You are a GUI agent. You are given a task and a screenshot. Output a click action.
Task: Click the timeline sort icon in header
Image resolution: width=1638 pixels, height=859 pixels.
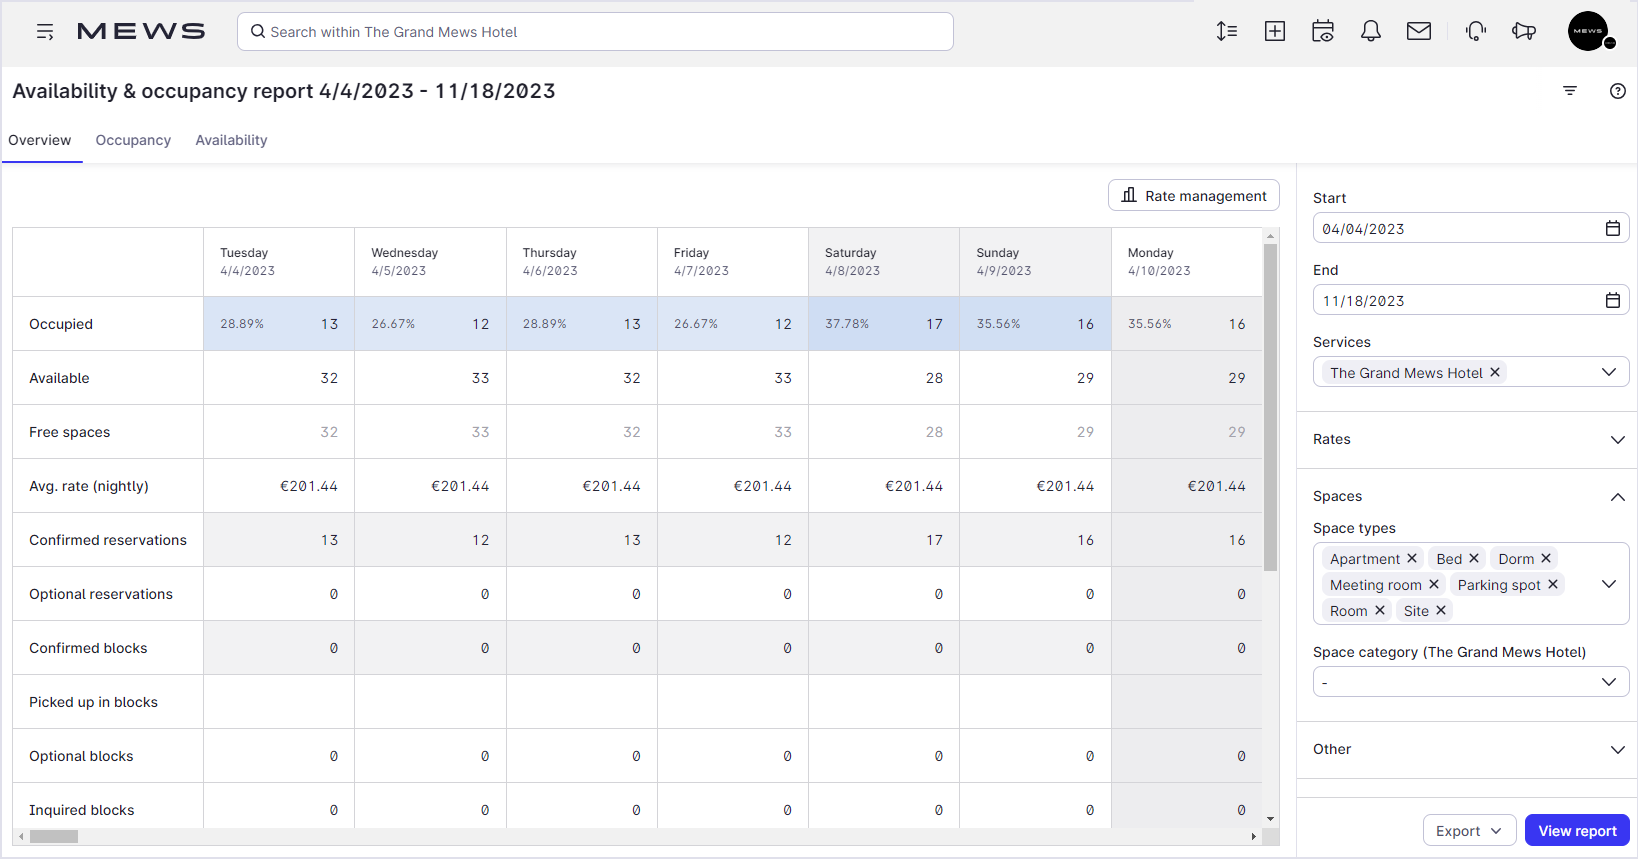point(1227,32)
